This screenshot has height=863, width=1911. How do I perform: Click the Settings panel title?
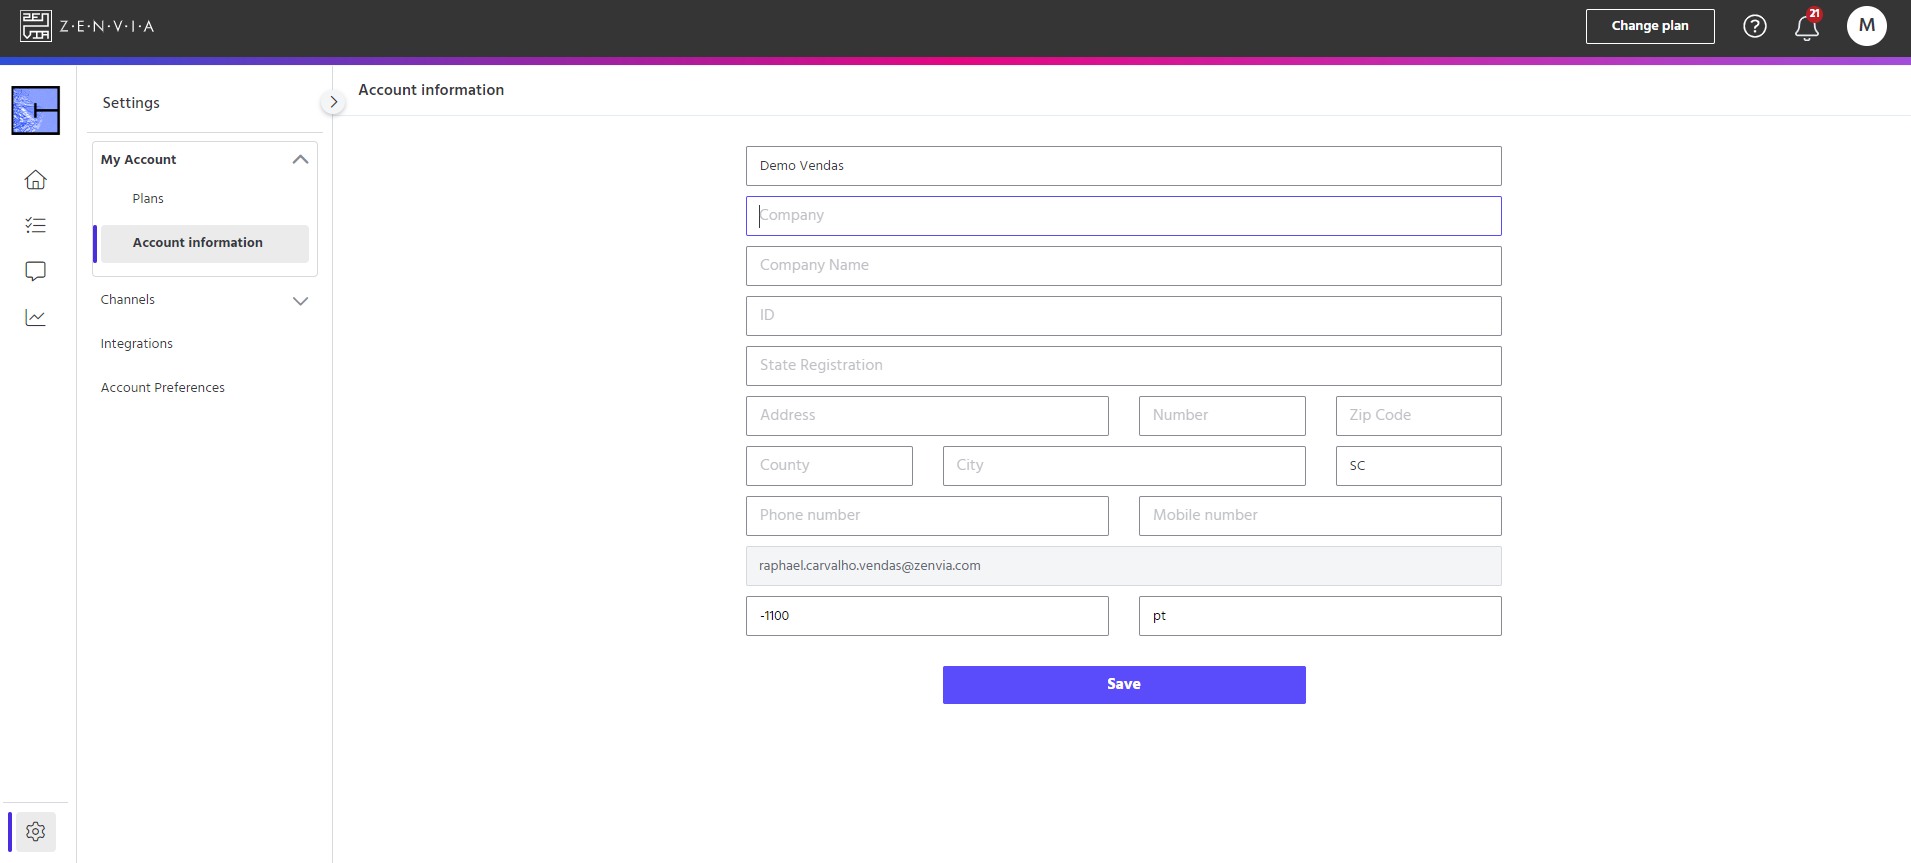131,103
